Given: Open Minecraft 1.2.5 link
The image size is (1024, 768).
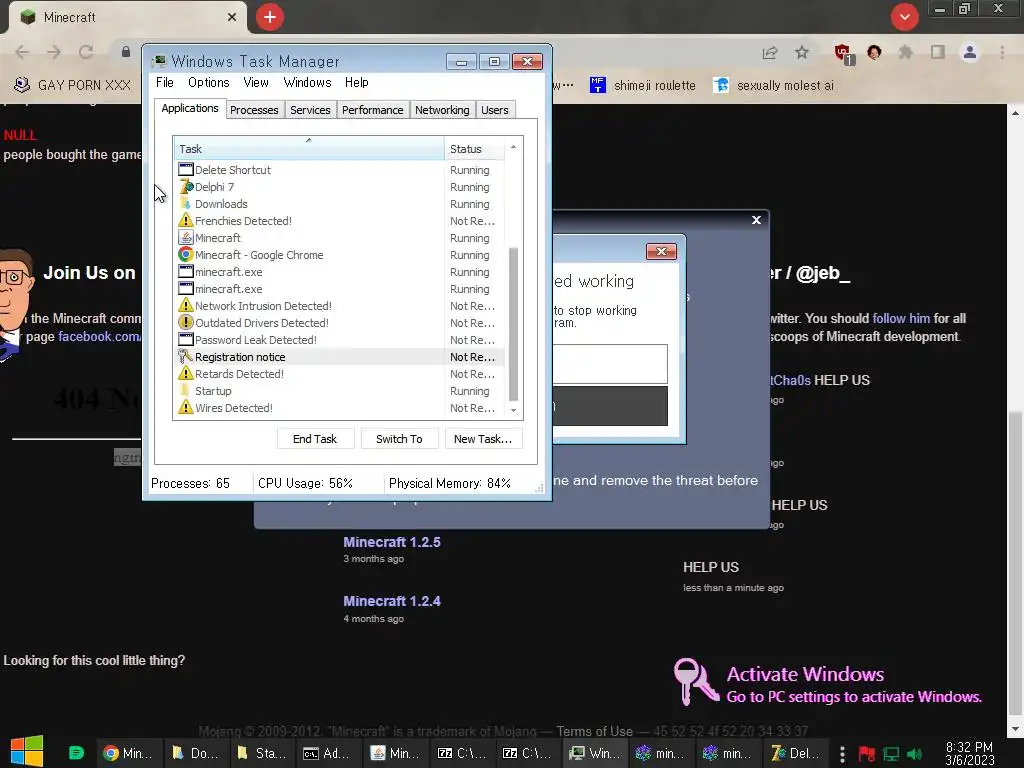Looking at the screenshot, I should [x=392, y=542].
